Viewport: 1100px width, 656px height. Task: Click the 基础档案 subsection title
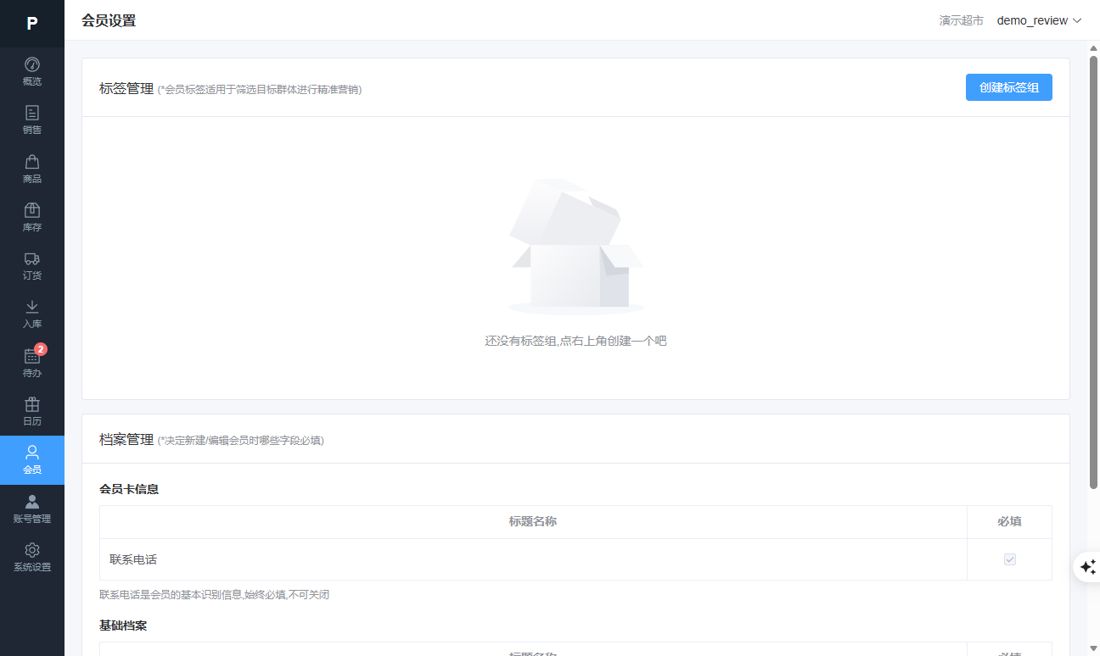click(123, 625)
